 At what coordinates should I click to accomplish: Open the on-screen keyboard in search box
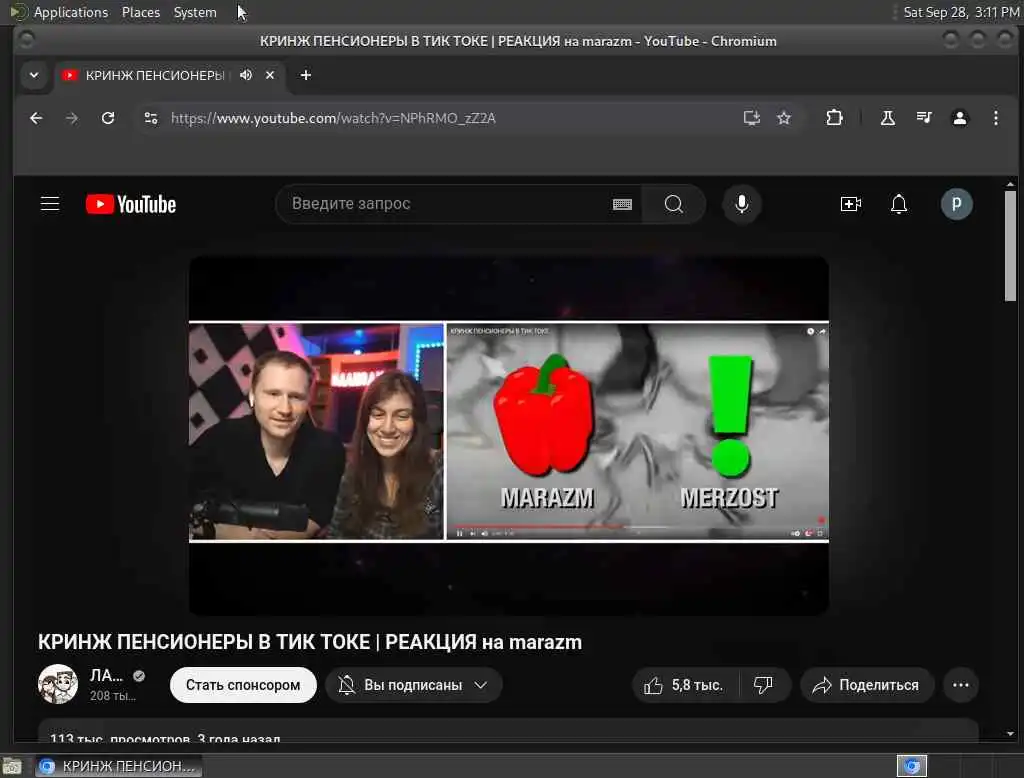point(622,204)
